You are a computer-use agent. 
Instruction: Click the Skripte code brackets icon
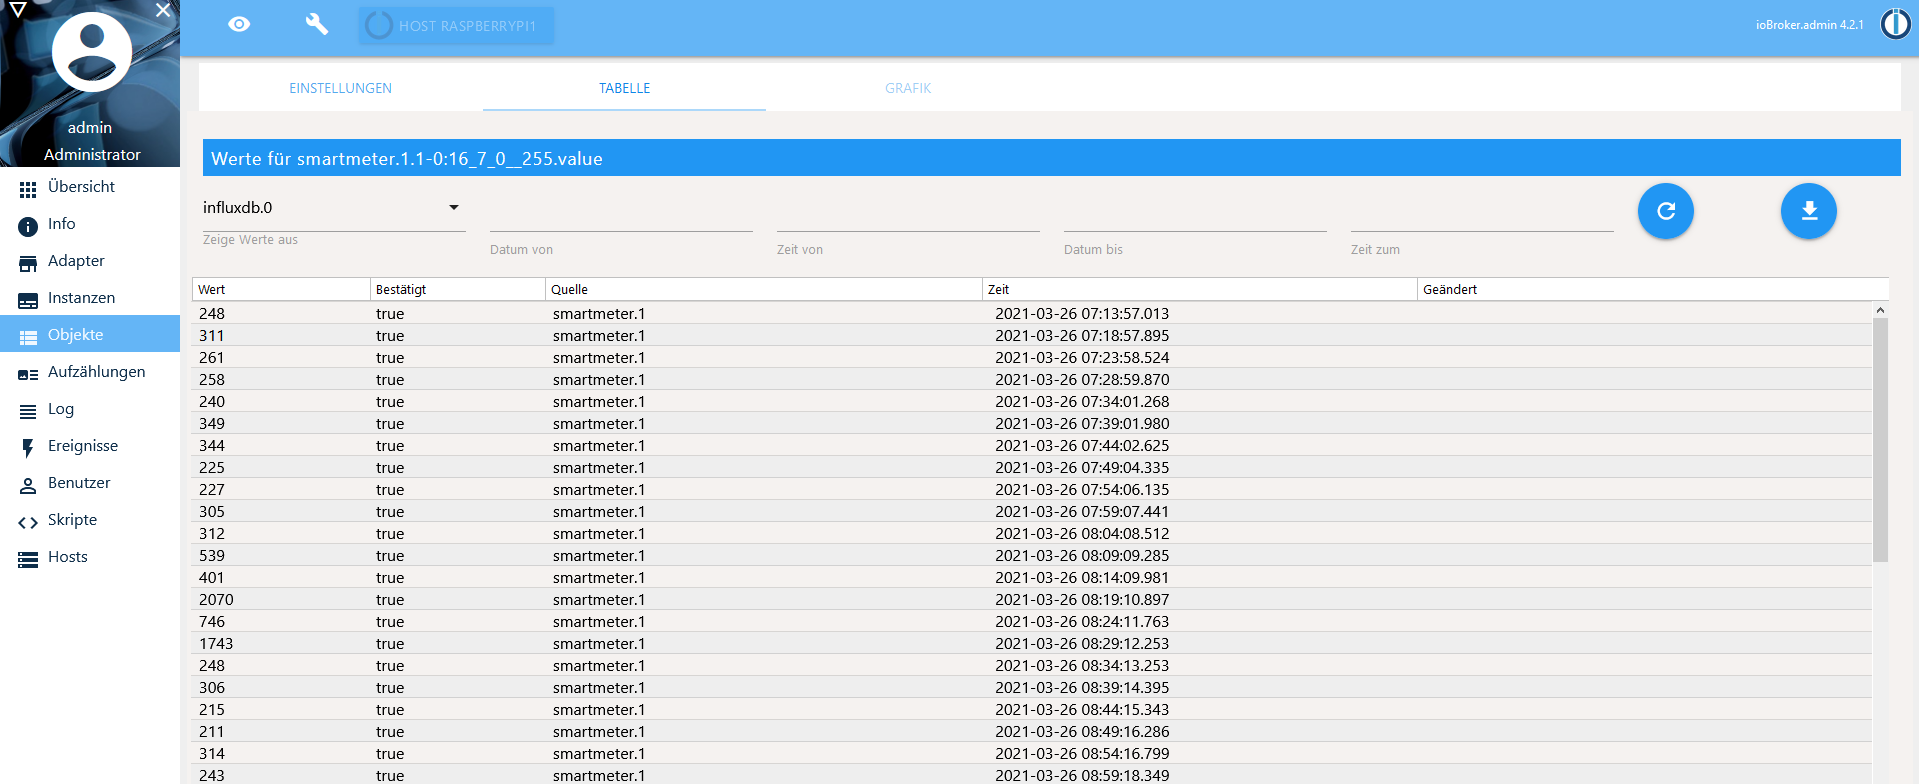coord(28,522)
